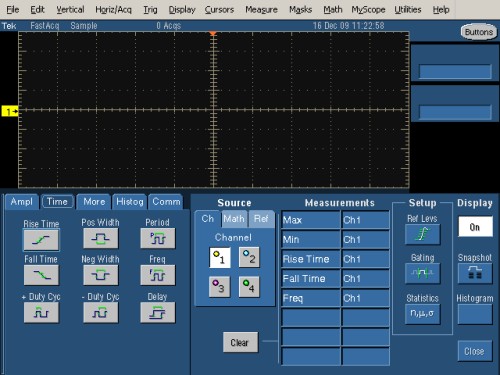Click the orange trigger position marker
Screen dimensions: 500x375
(x=213, y=34)
